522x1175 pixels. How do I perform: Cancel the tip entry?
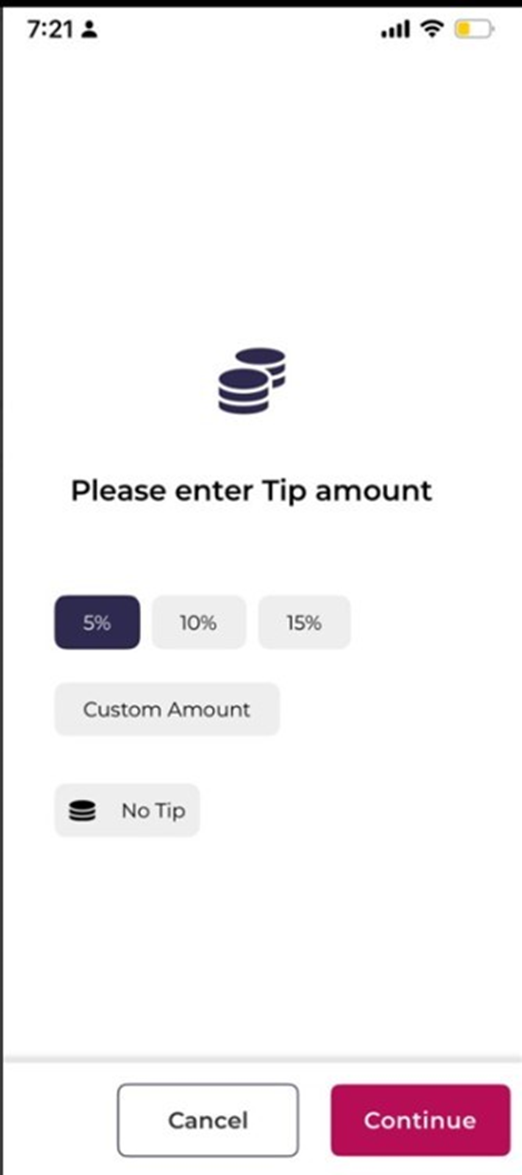click(207, 1120)
